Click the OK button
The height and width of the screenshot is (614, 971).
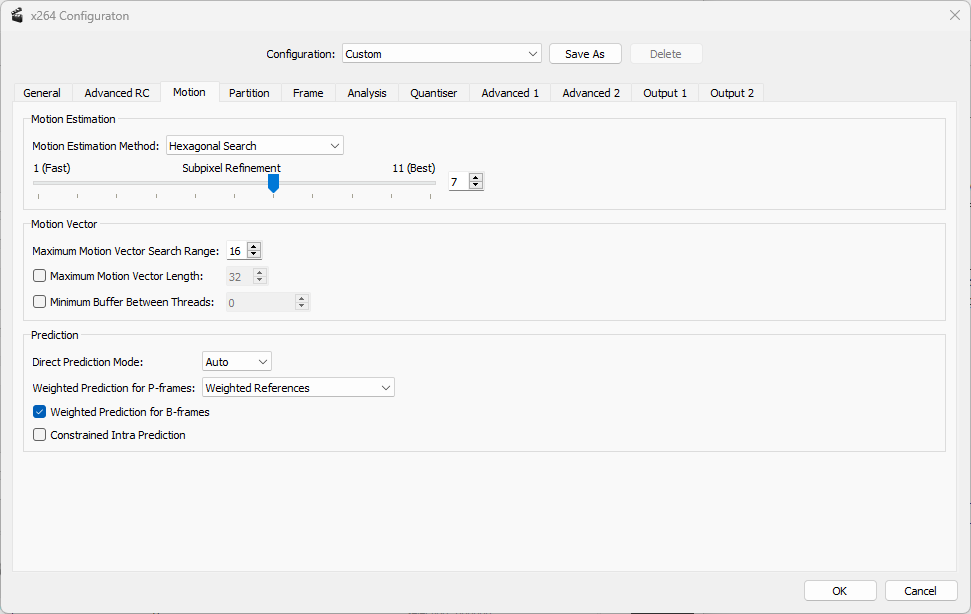[x=840, y=590]
